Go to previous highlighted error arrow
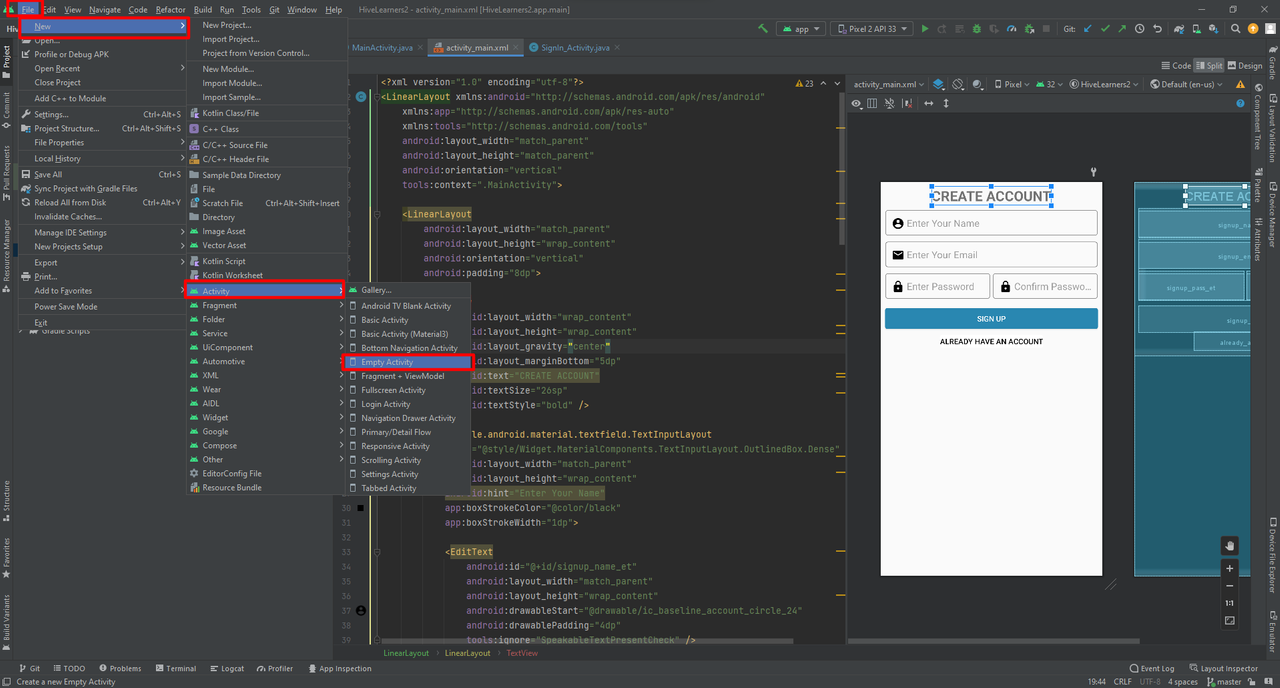The width and height of the screenshot is (1280, 688). click(x=822, y=83)
